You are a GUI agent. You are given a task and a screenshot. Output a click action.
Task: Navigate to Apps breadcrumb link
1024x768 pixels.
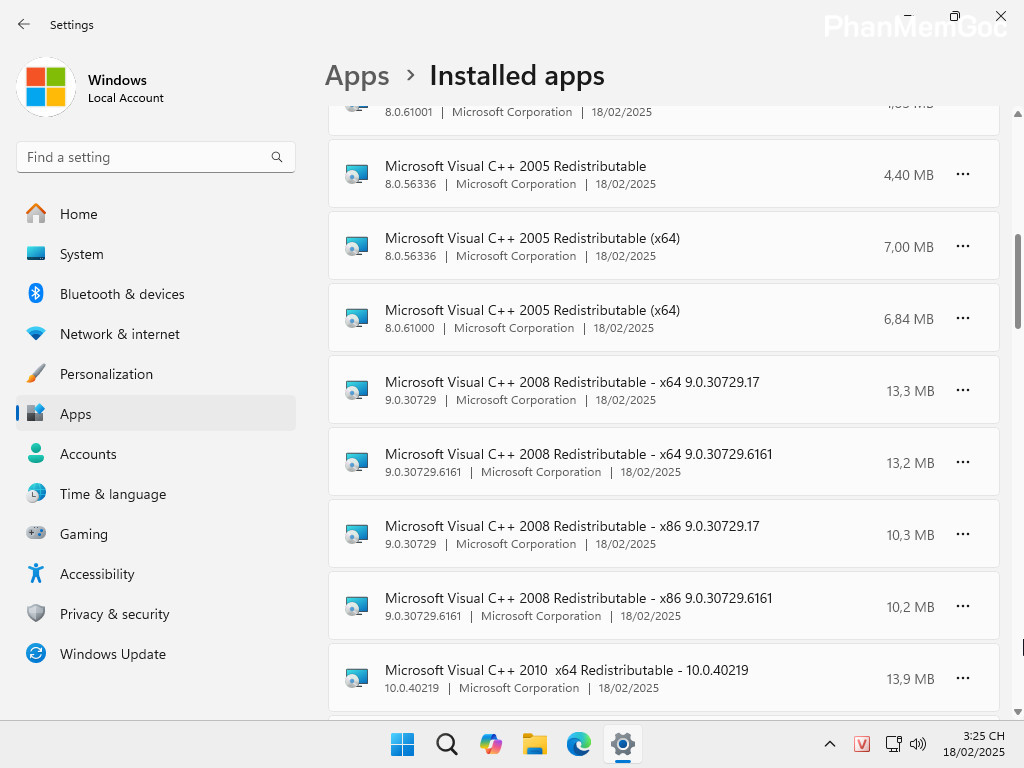(x=357, y=76)
